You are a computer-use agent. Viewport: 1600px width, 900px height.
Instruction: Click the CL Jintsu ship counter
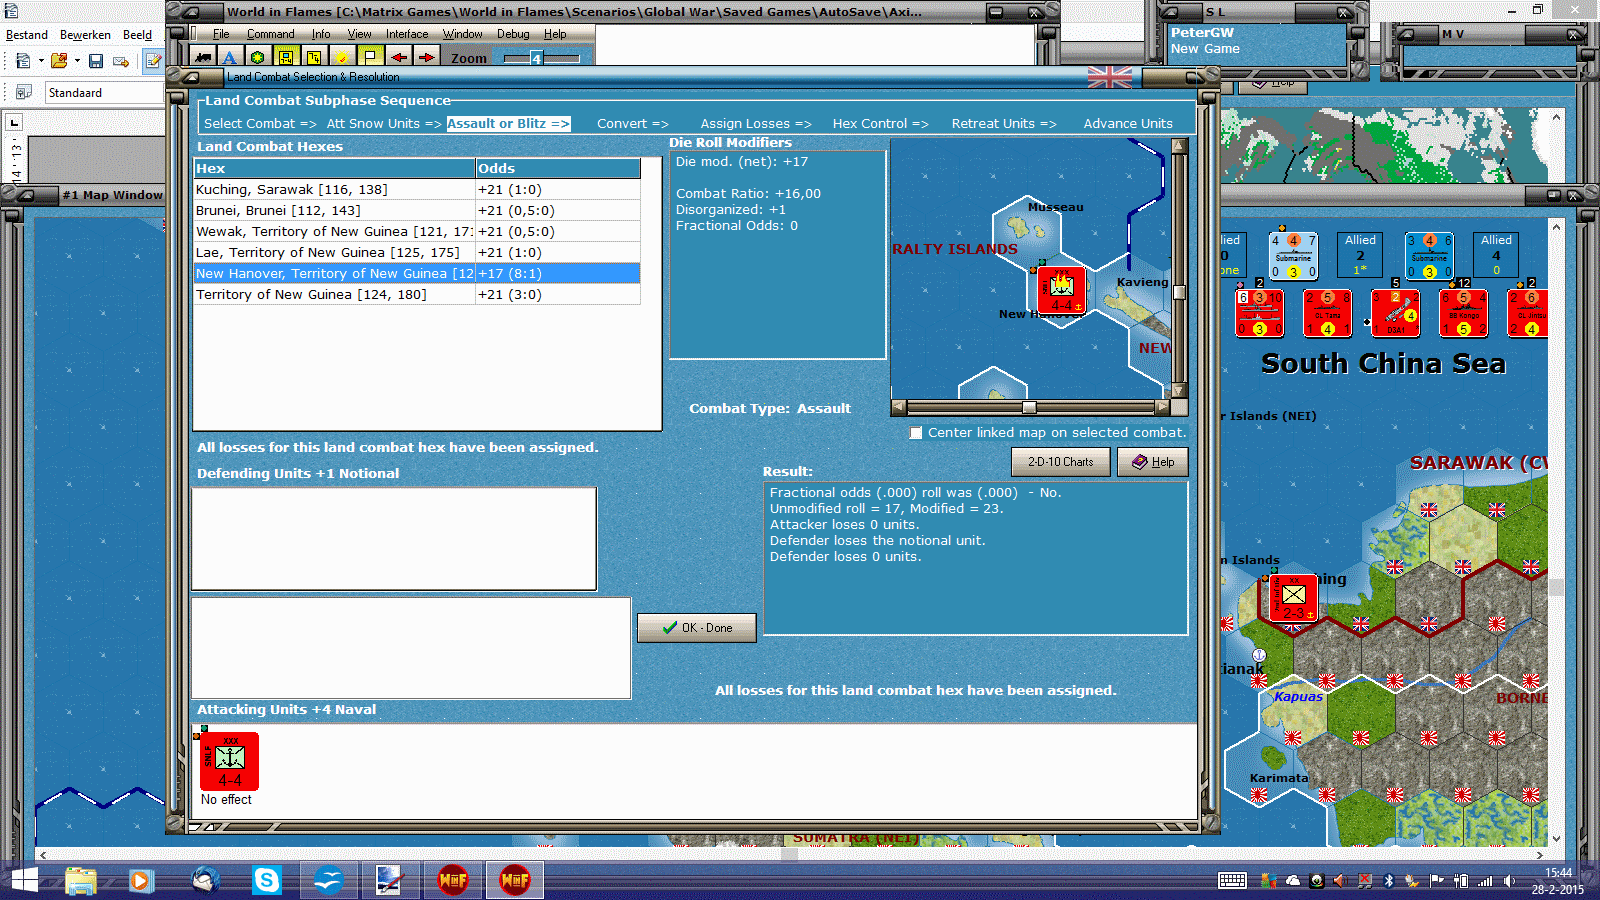[1529, 313]
